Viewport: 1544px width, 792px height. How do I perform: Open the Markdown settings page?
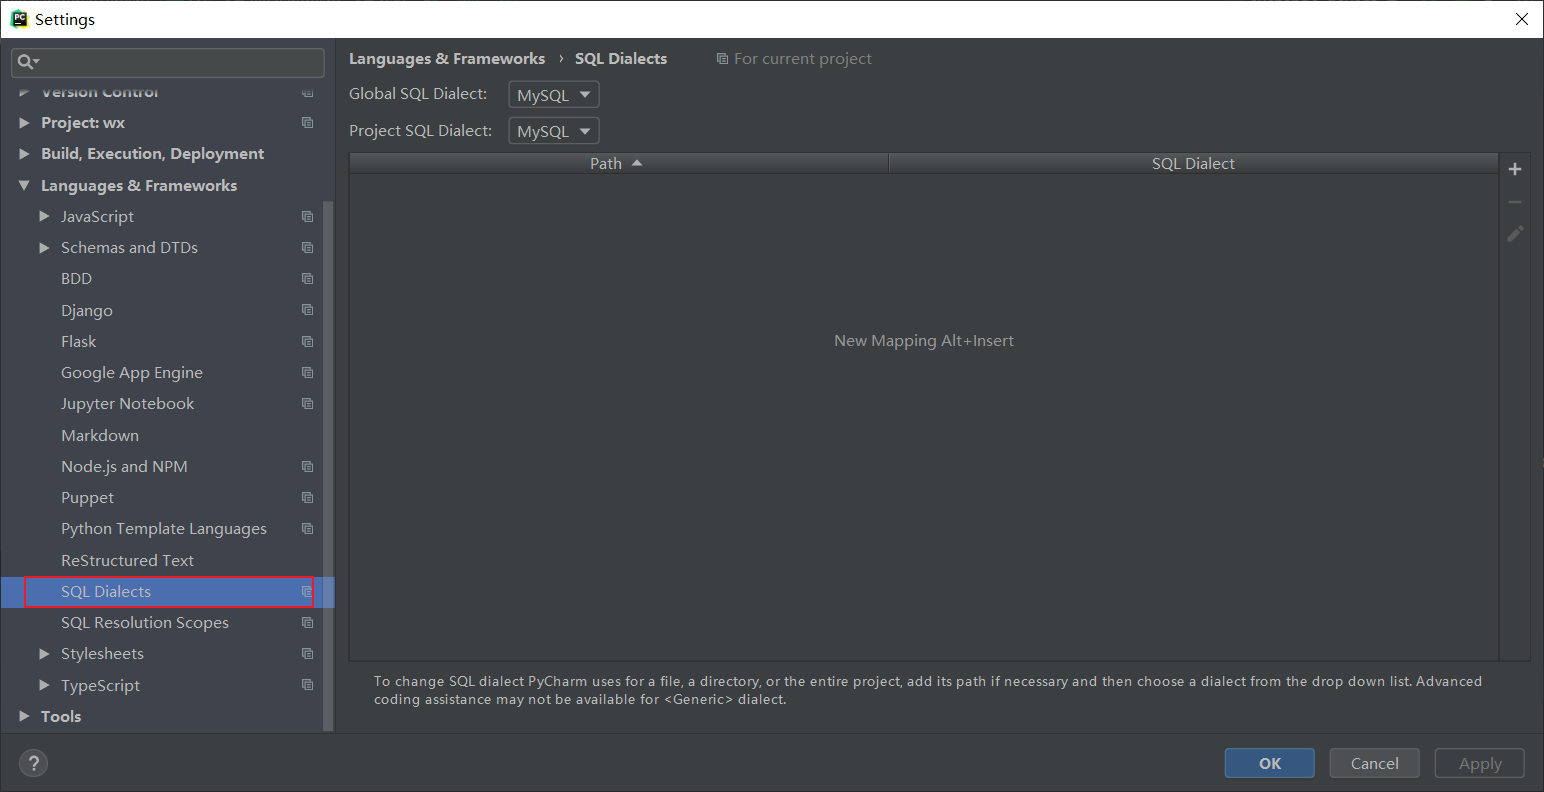[100, 436]
